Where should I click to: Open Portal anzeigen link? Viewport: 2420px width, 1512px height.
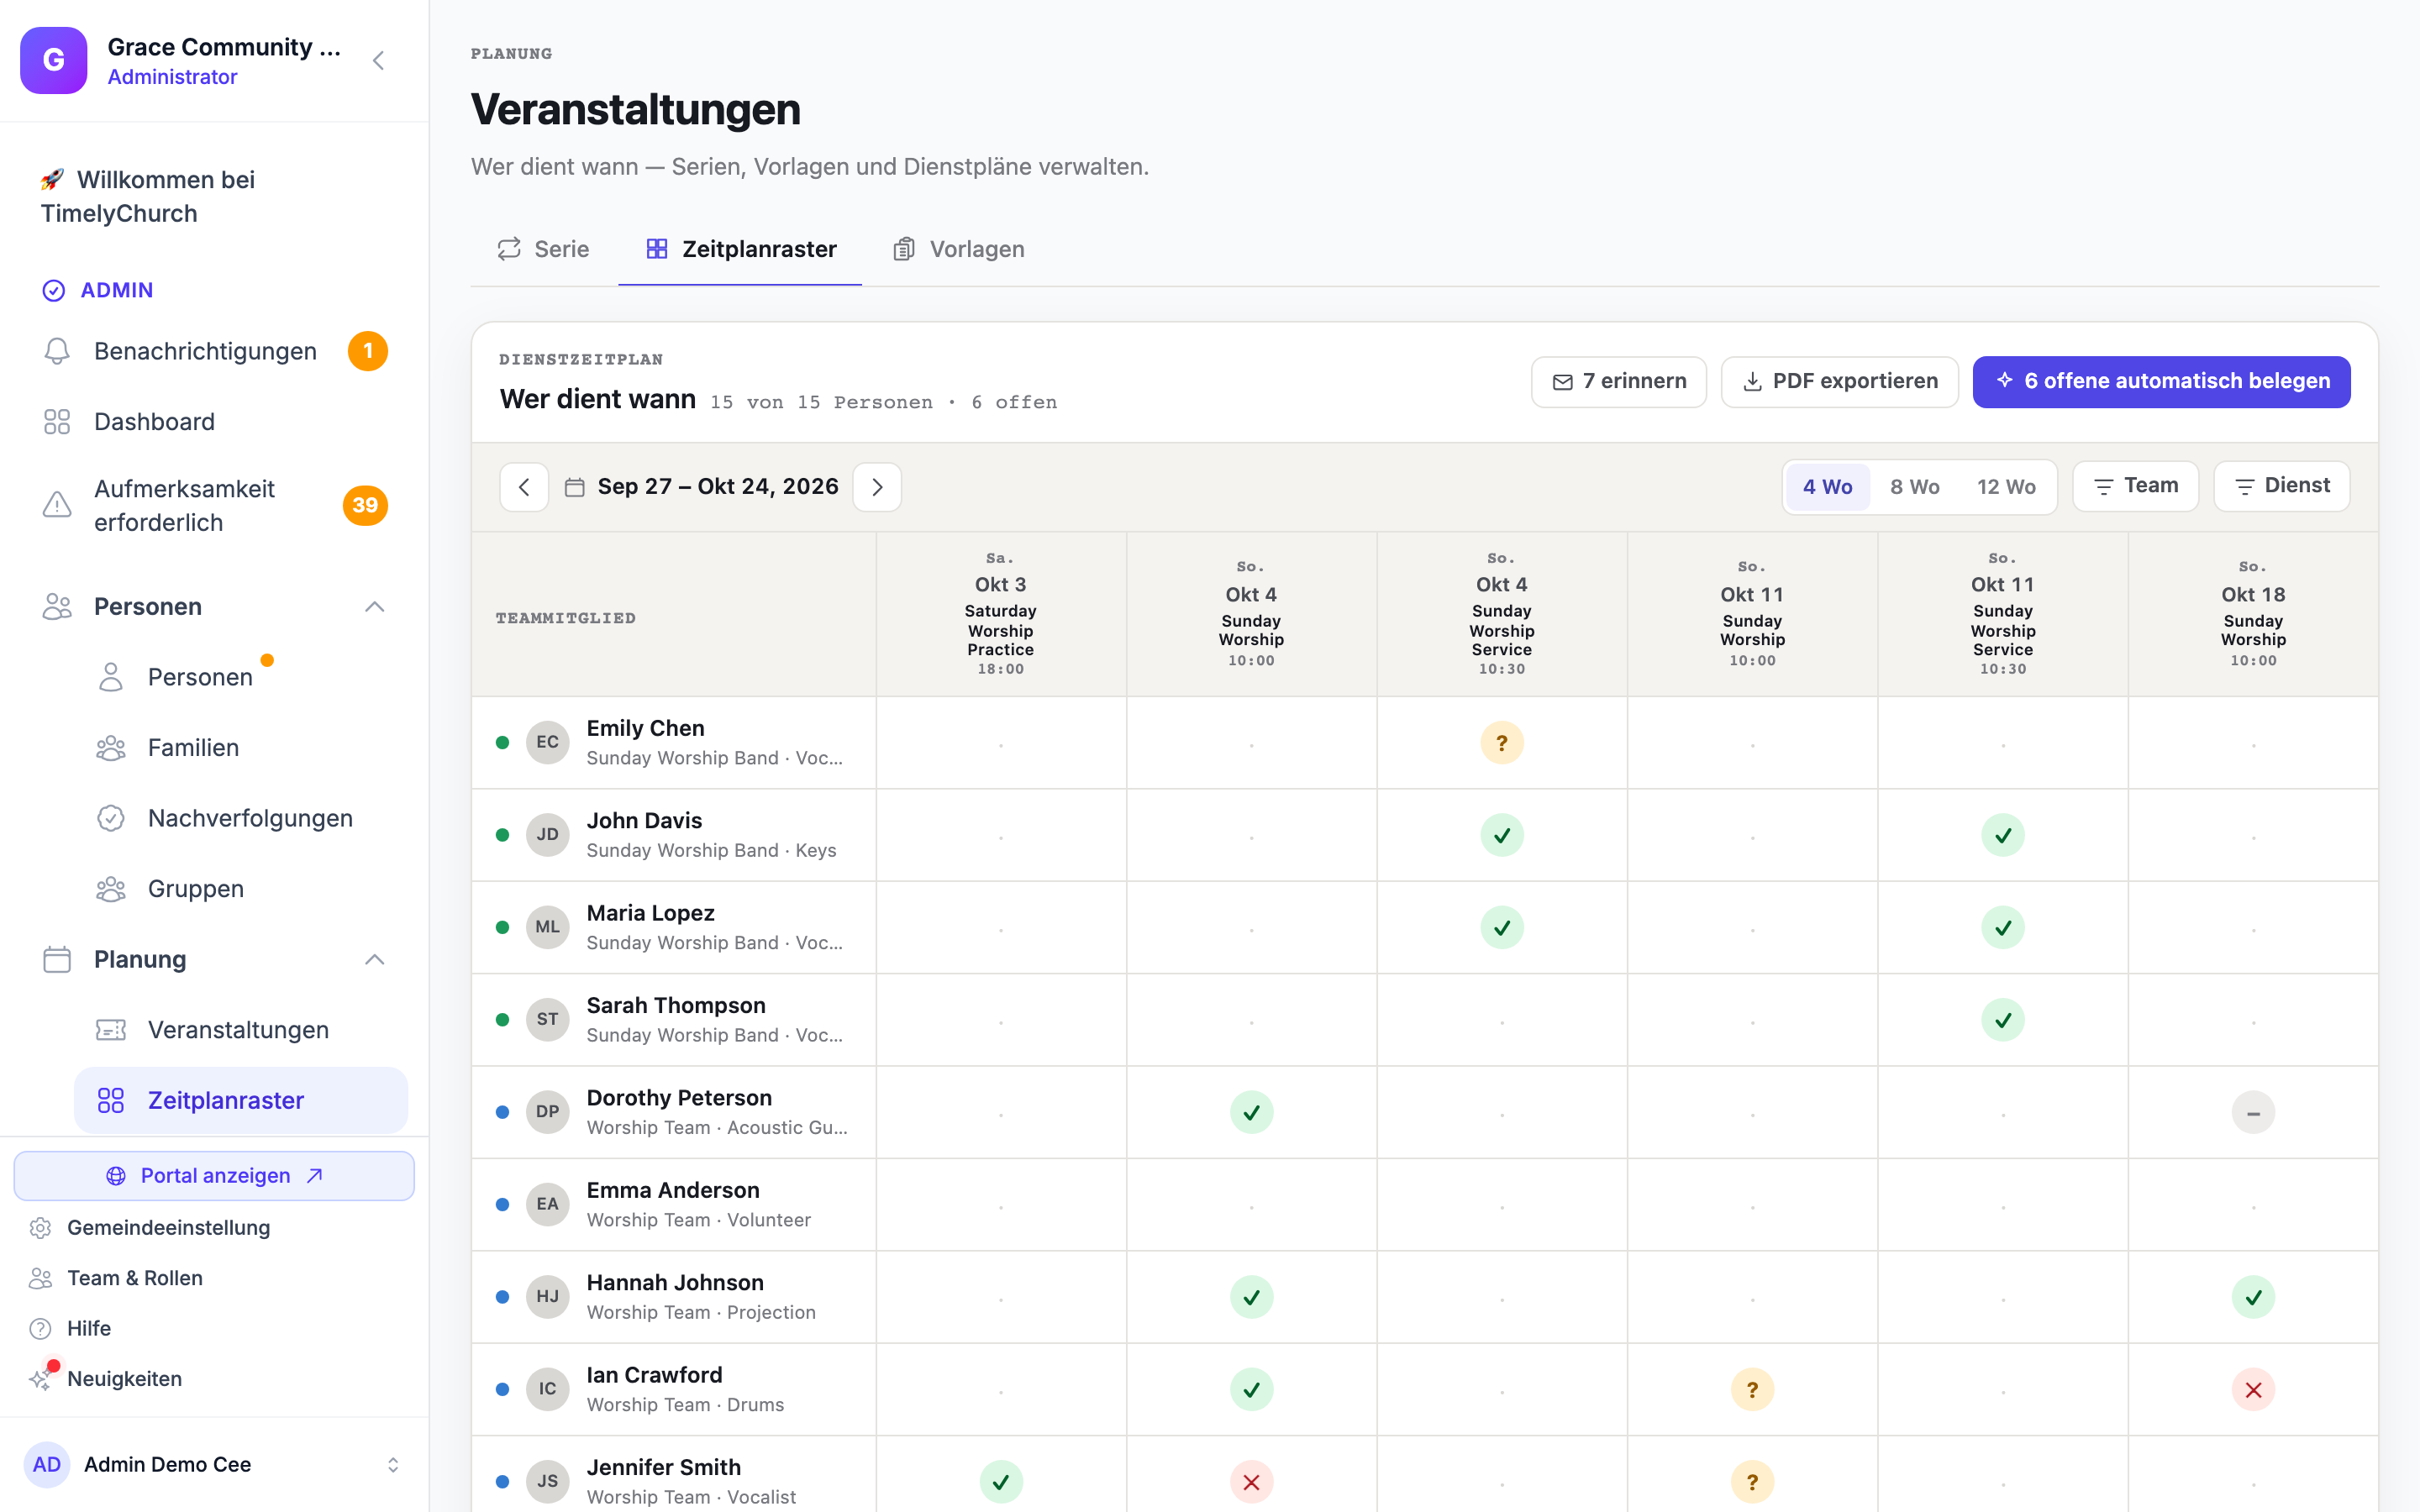pos(214,1176)
